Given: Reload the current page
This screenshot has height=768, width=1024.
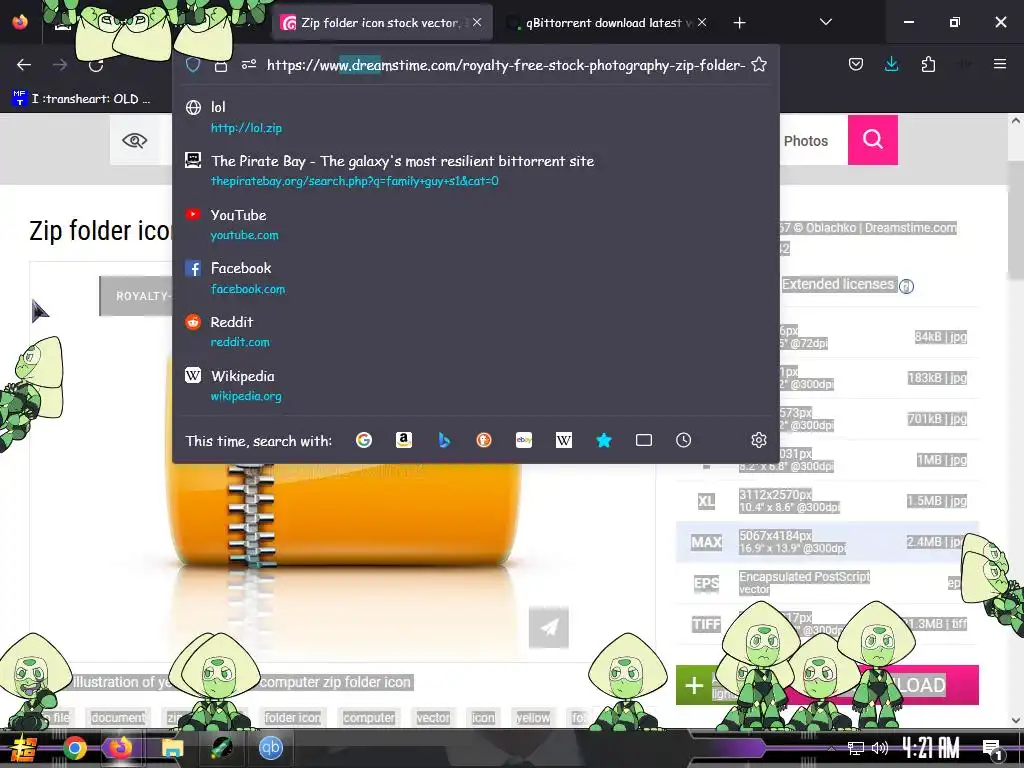Looking at the screenshot, I should click(x=96, y=65).
